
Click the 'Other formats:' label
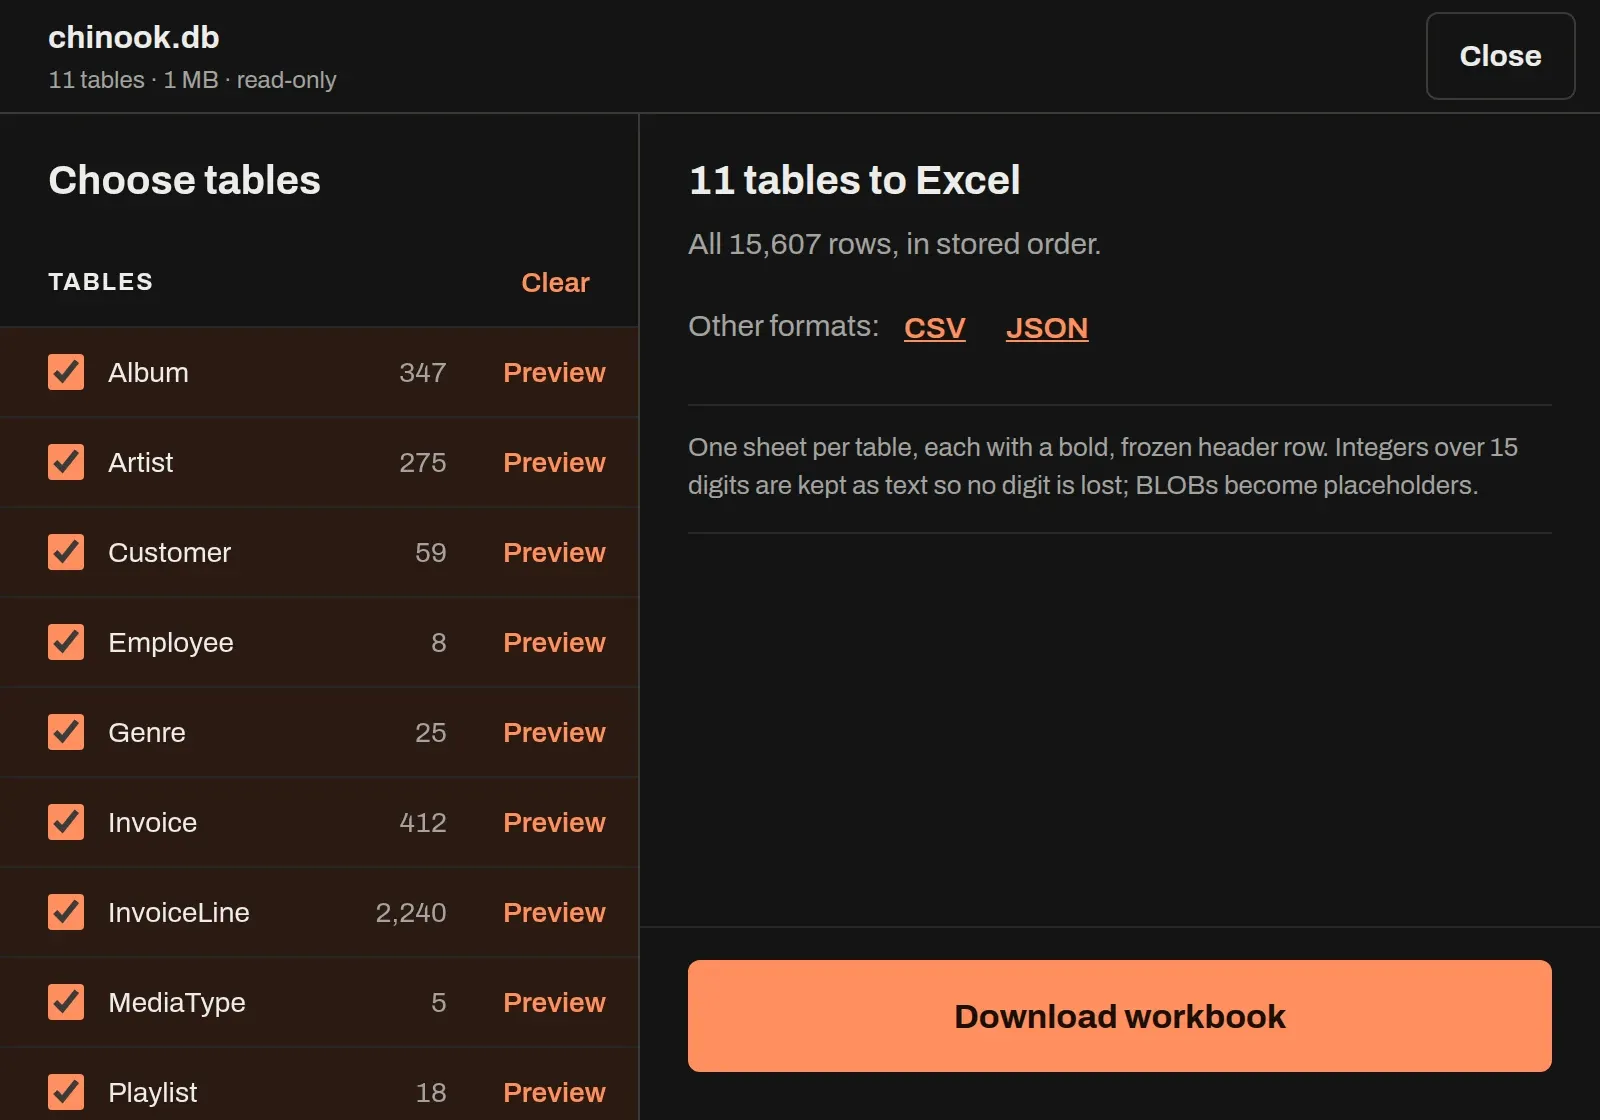(x=783, y=326)
